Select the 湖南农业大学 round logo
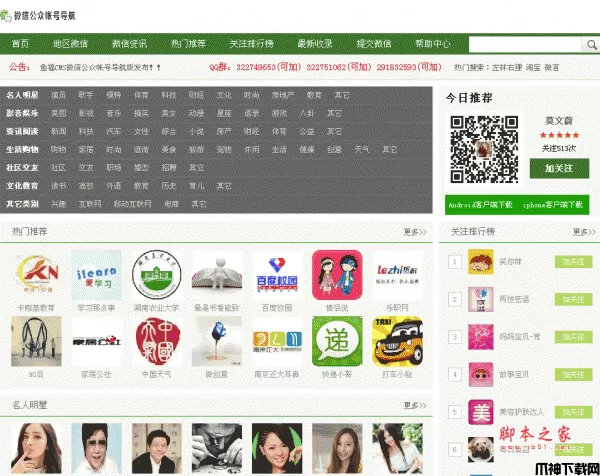The width and height of the screenshot is (600, 476). coord(157,275)
